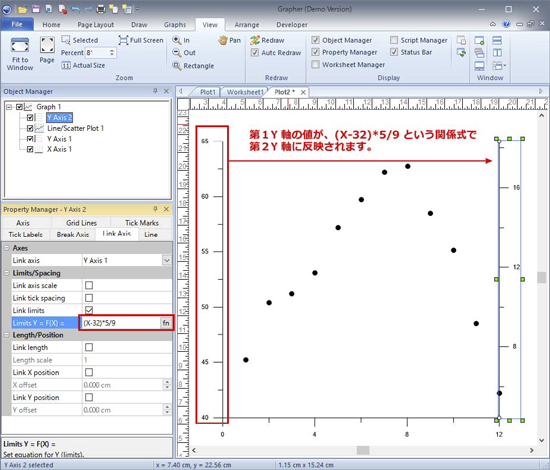Viewport: 550px width, 470px height.
Task: Enable the Link axis scale checkbox
Action: tap(89, 285)
